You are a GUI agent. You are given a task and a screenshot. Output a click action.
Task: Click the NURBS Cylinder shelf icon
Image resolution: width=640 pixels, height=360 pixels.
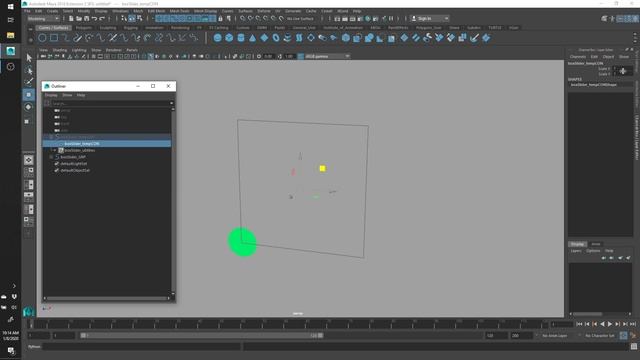[x=241, y=38]
